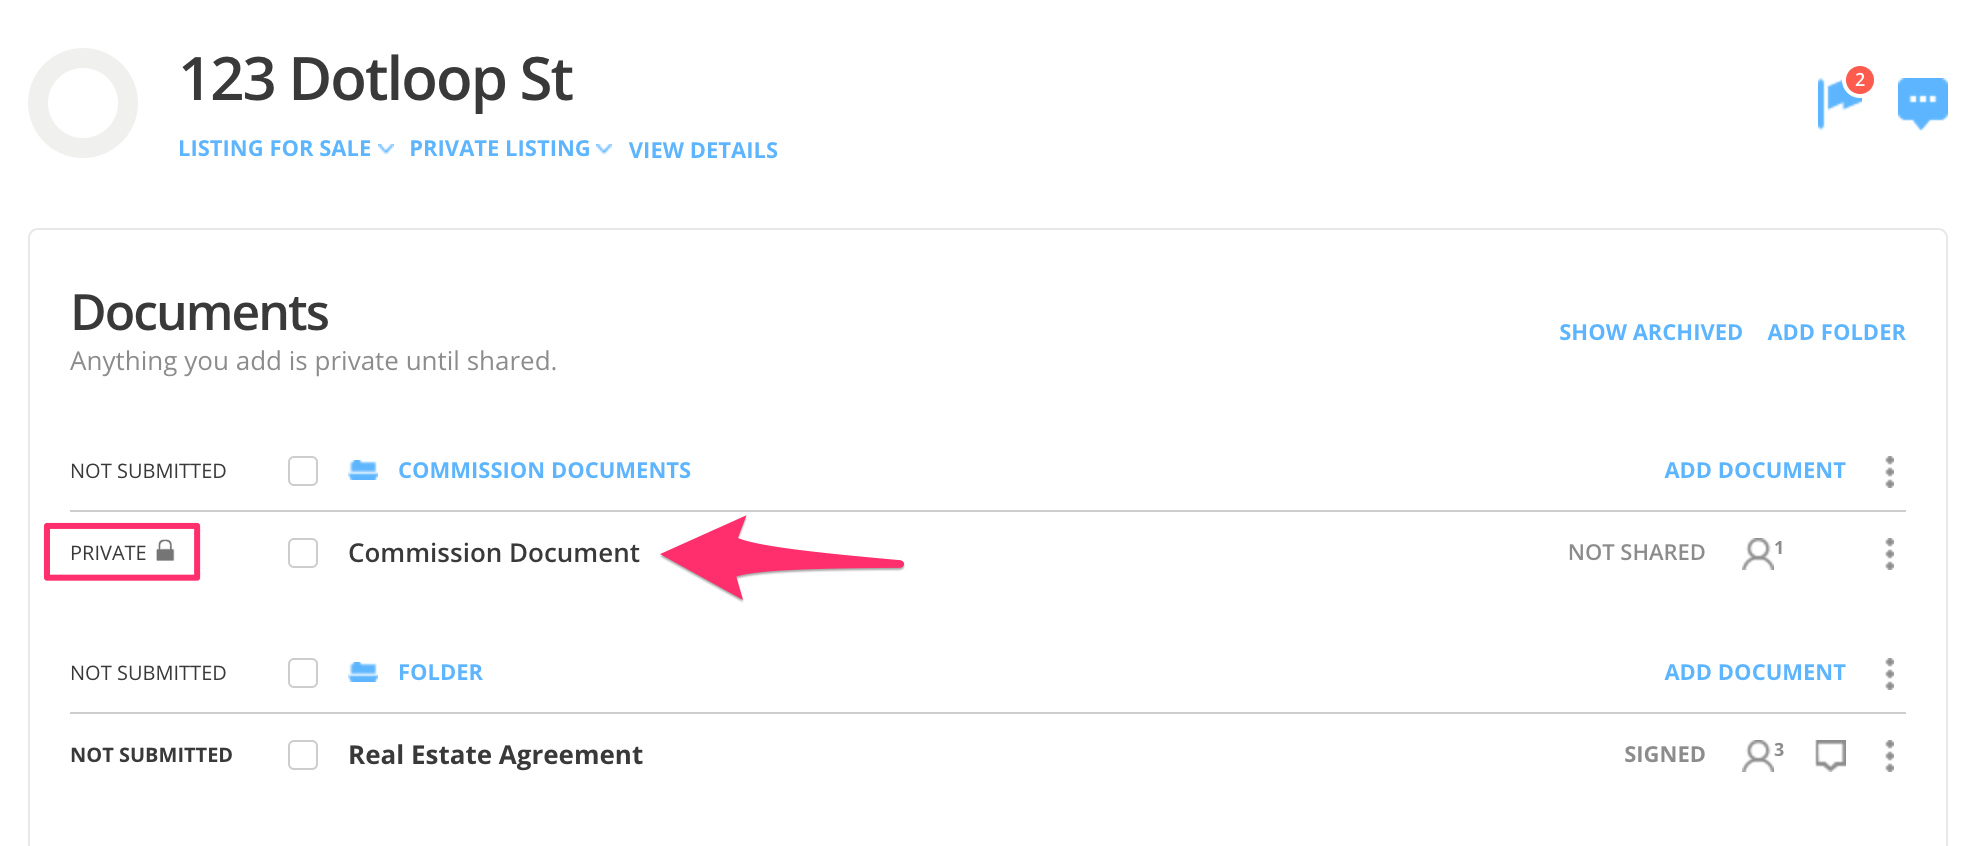
Task: Open the Private Listing dropdown
Action: pos(510,149)
